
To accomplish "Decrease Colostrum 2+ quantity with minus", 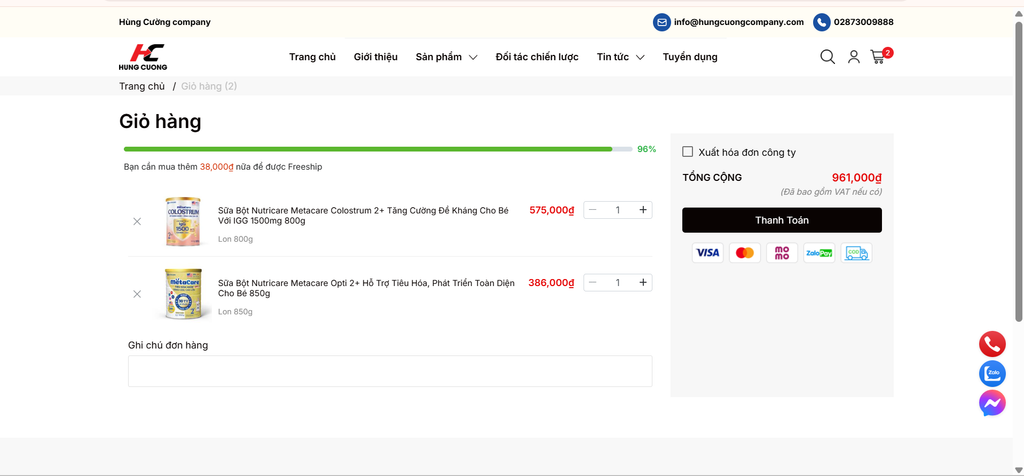I will (592, 210).
